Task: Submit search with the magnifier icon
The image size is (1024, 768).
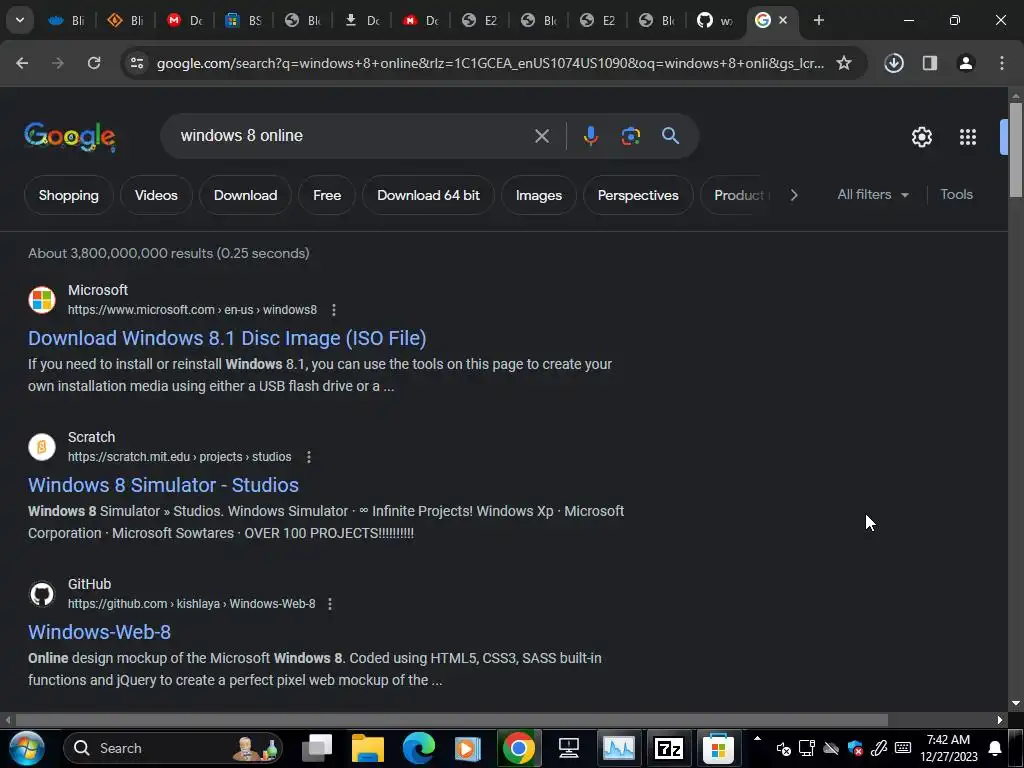Action: (x=670, y=136)
